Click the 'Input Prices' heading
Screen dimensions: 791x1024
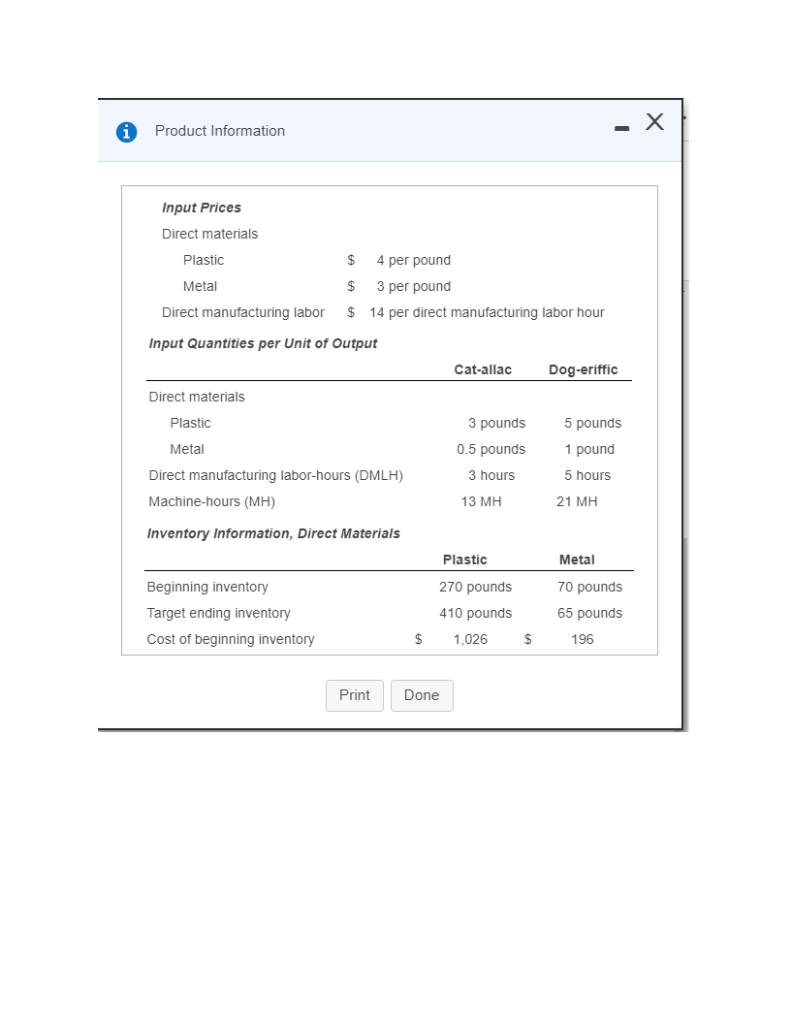coord(202,208)
